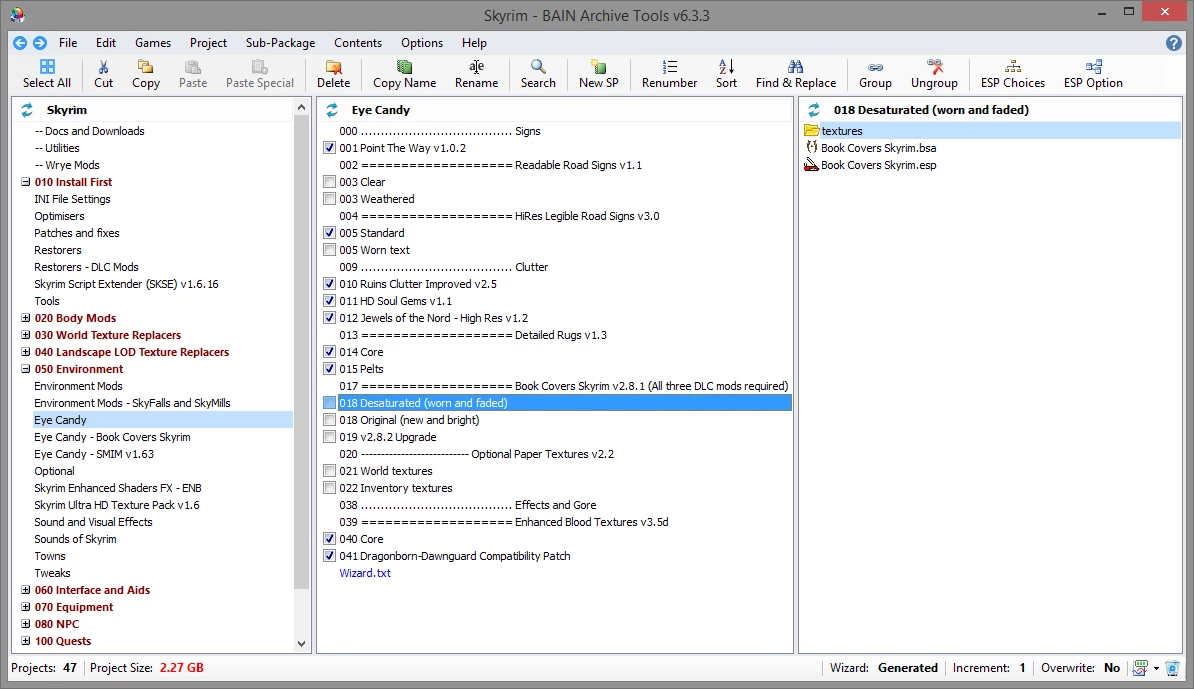Open Find & Replace binoculars icon
The width and height of the screenshot is (1194, 689).
tap(796, 67)
